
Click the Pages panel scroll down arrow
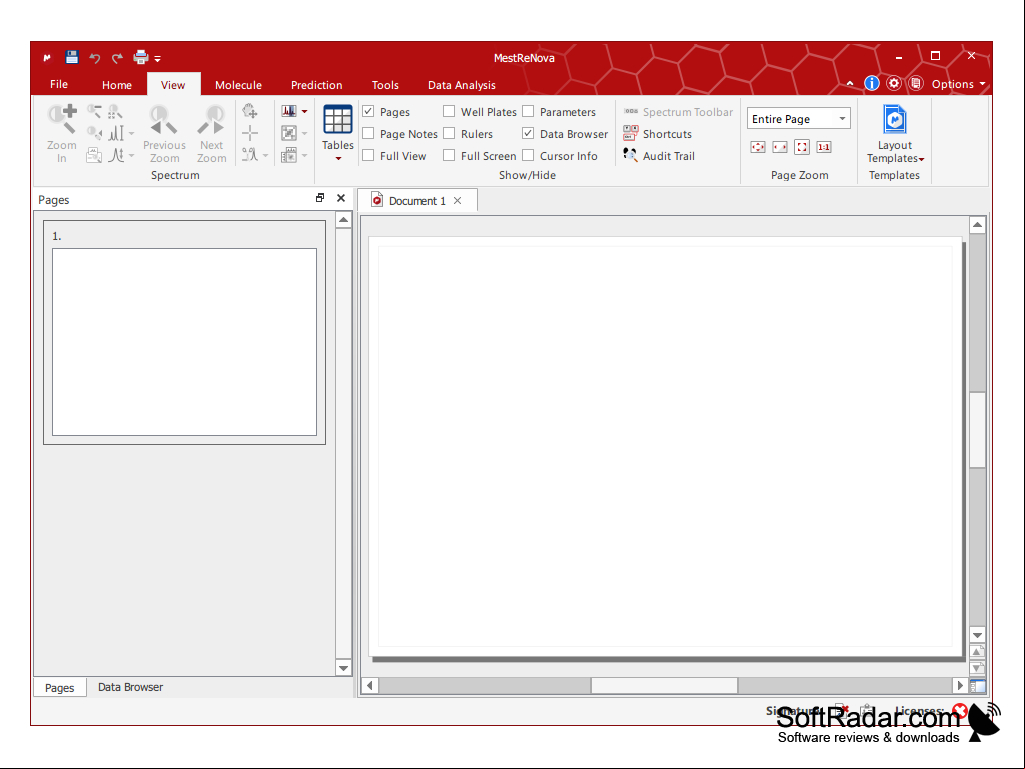(x=343, y=668)
